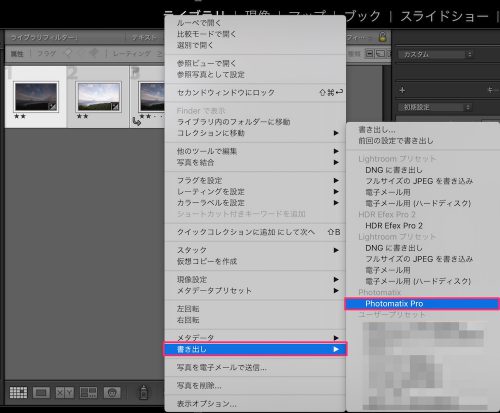This screenshot has height=413, width=500.
Task: Choose second 電子メール用 preset
Action: pos(423,270)
